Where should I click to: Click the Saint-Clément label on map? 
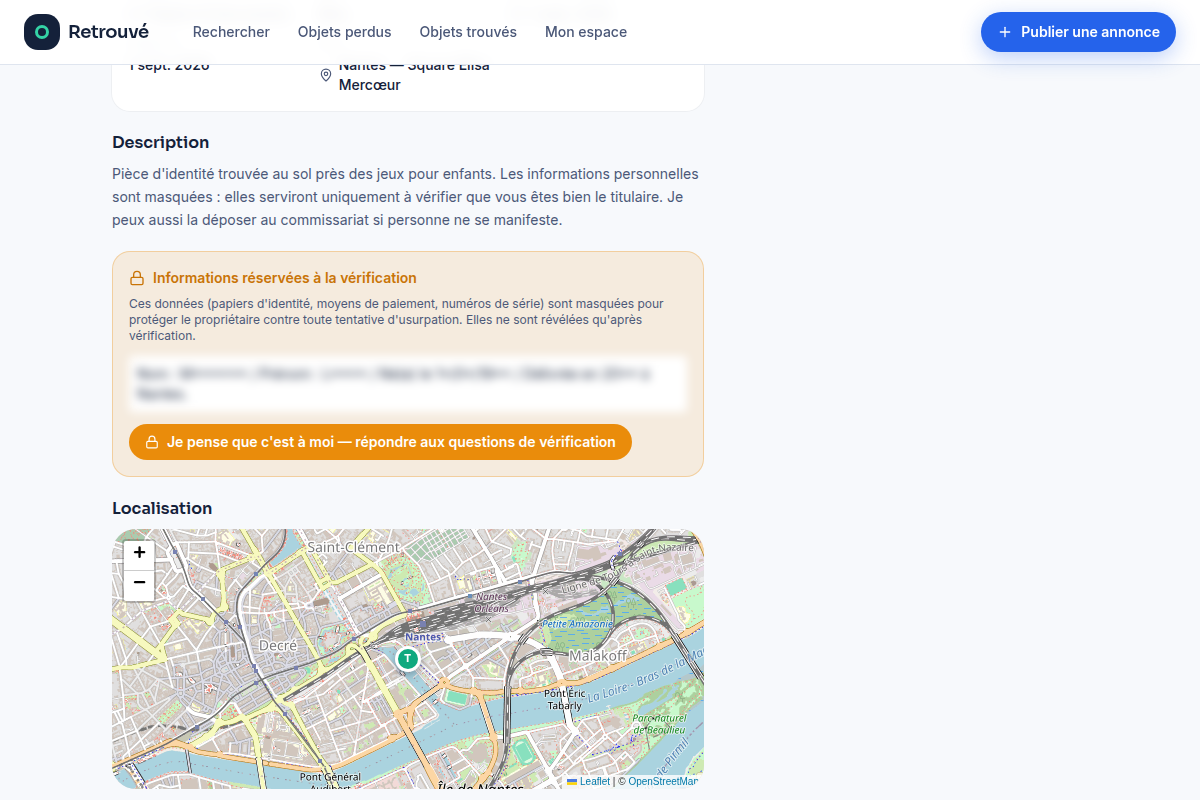click(353, 547)
